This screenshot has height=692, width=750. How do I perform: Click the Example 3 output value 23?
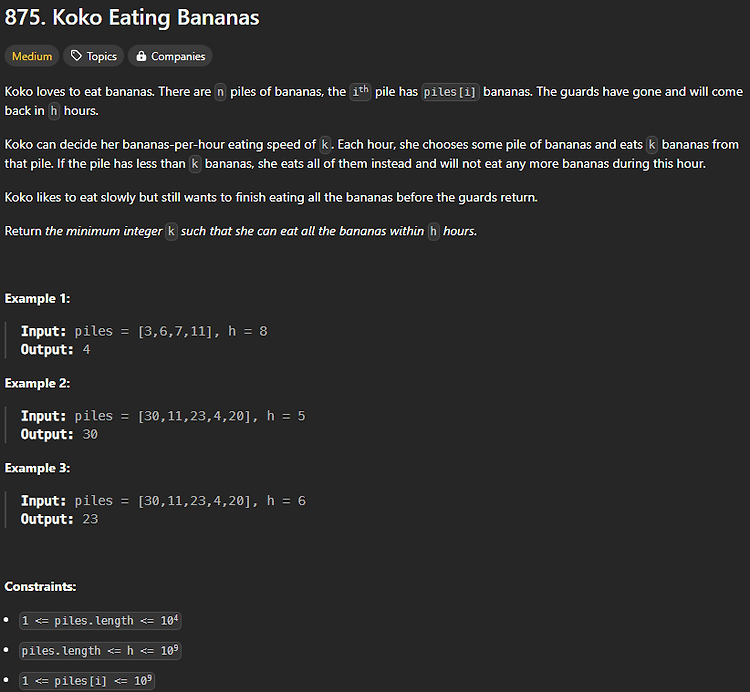90,519
